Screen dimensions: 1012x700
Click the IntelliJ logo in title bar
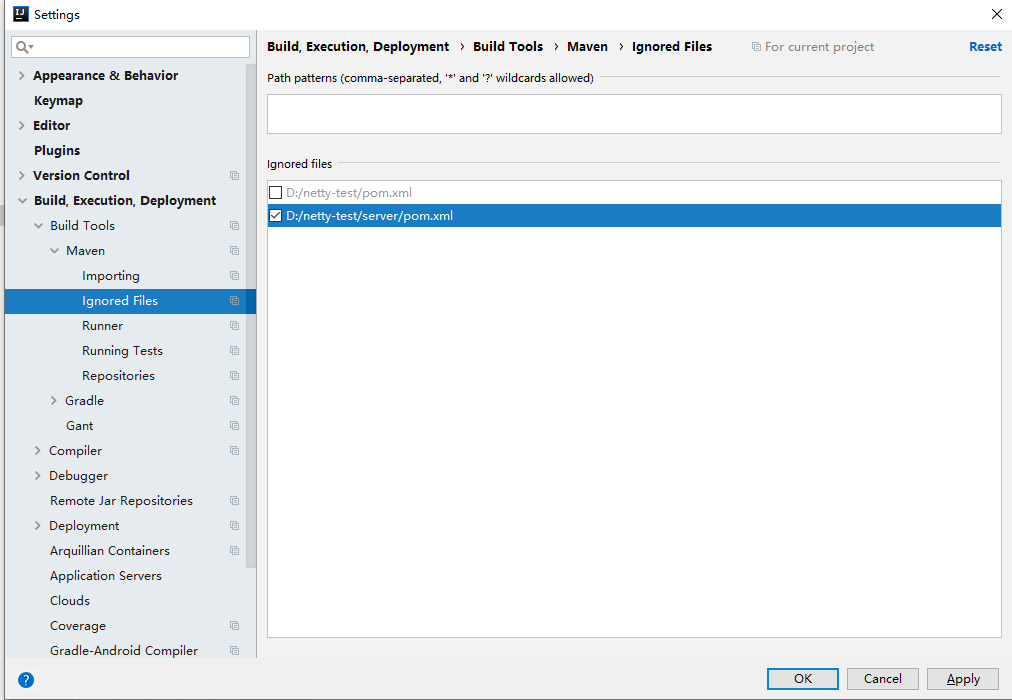pos(21,14)
